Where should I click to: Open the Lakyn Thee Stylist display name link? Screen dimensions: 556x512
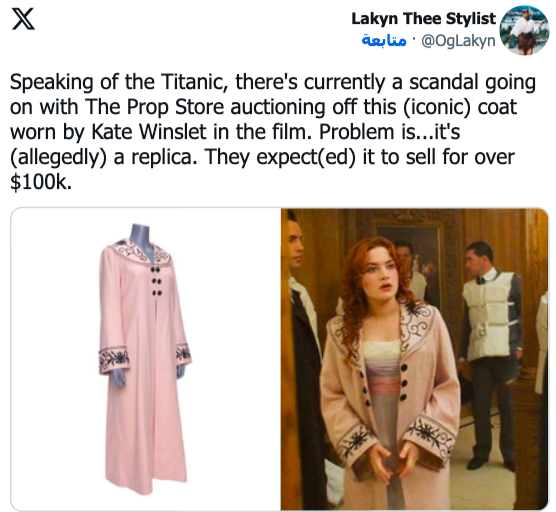(x=423, y=18)
